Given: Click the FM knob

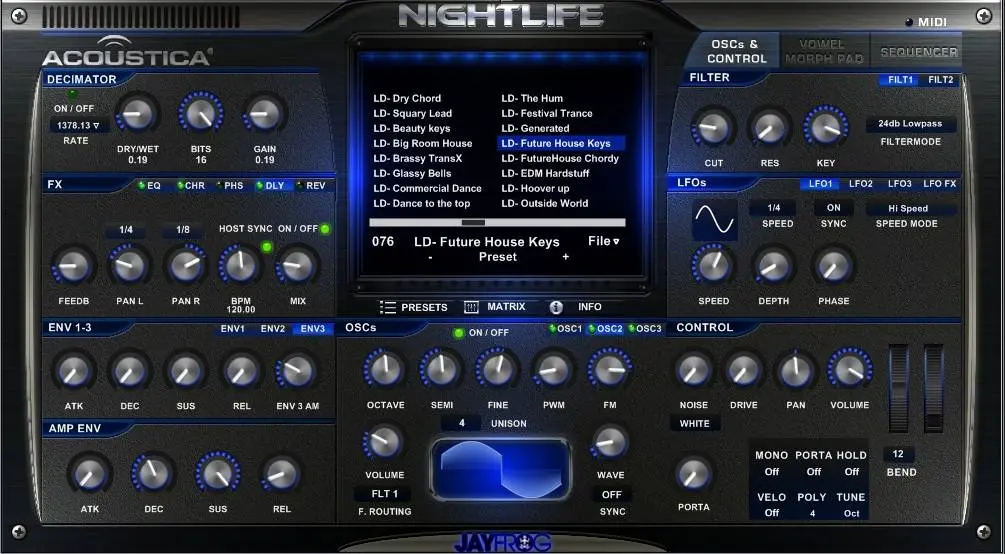Looking at the screenshot, I should click(610, 370).
